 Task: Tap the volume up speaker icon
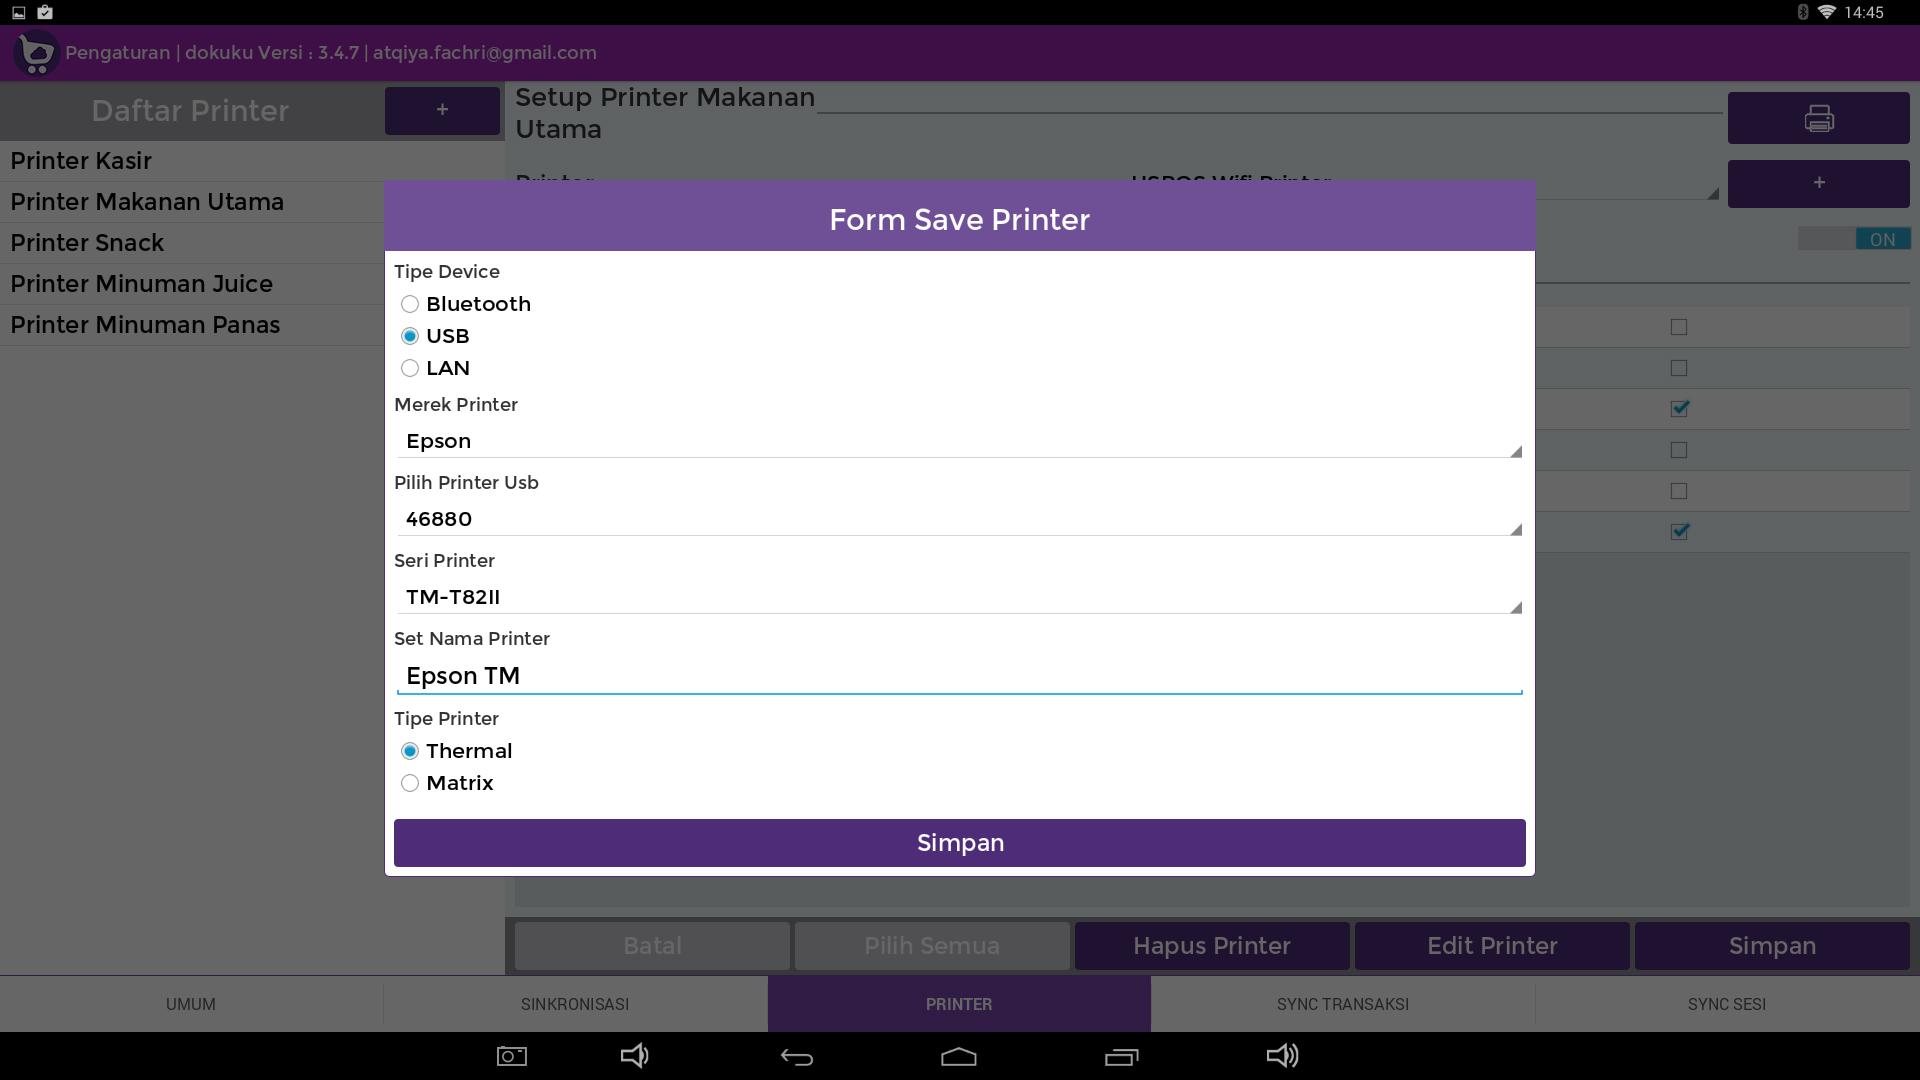(x=1282, y=1056)
